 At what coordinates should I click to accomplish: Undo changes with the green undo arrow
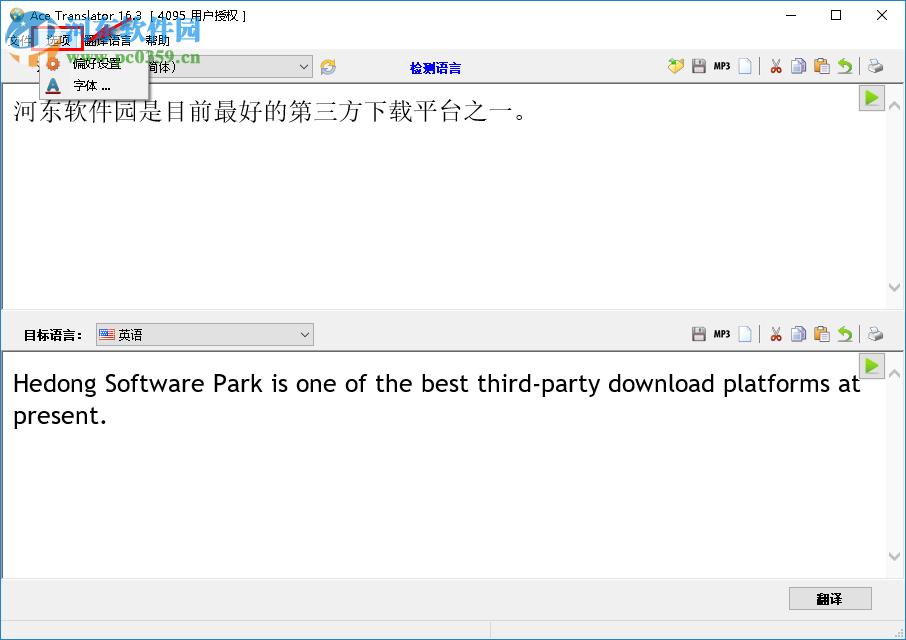point(845,66)
